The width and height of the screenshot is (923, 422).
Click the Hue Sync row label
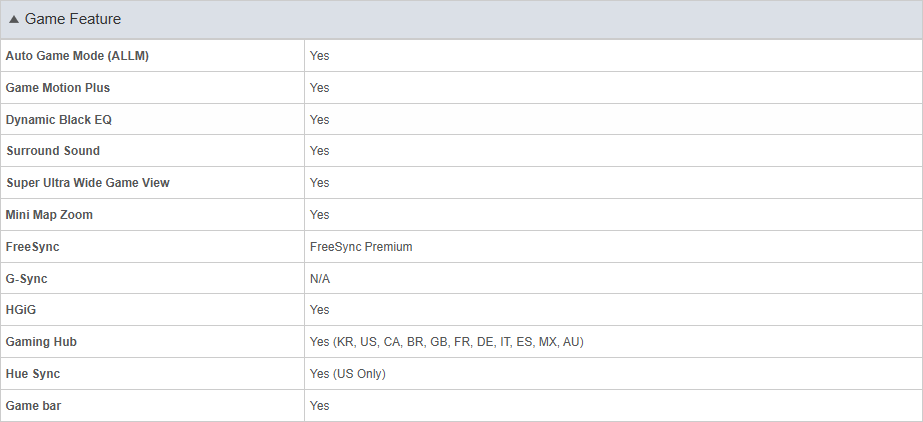[33, 374]
